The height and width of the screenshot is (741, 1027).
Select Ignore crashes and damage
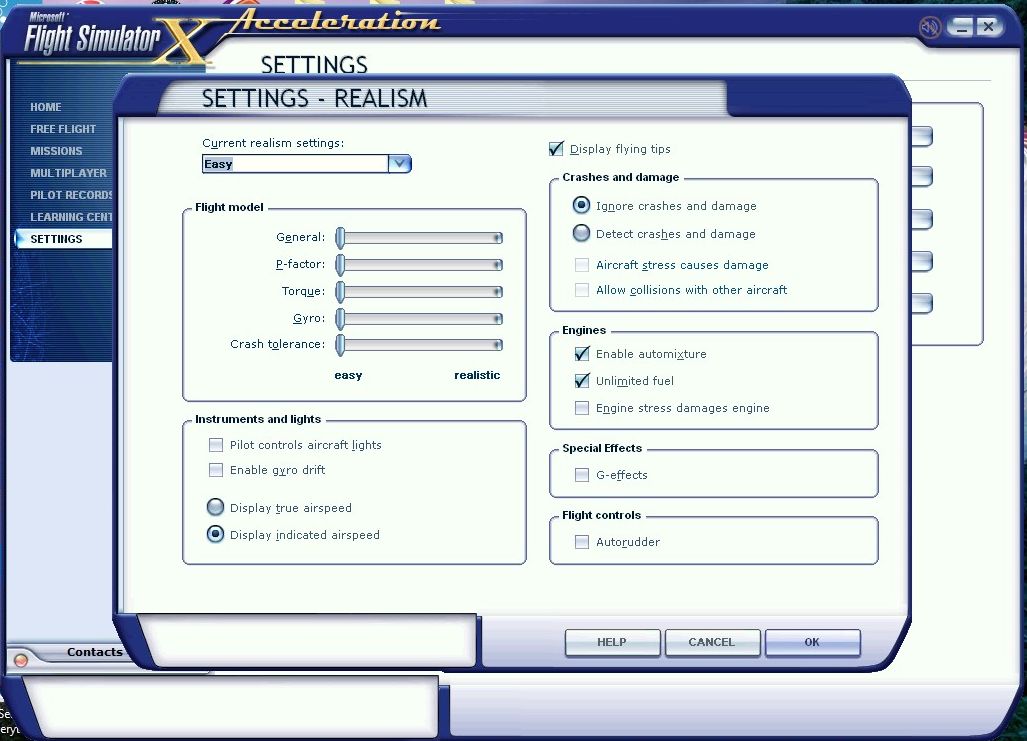point(581,205)
